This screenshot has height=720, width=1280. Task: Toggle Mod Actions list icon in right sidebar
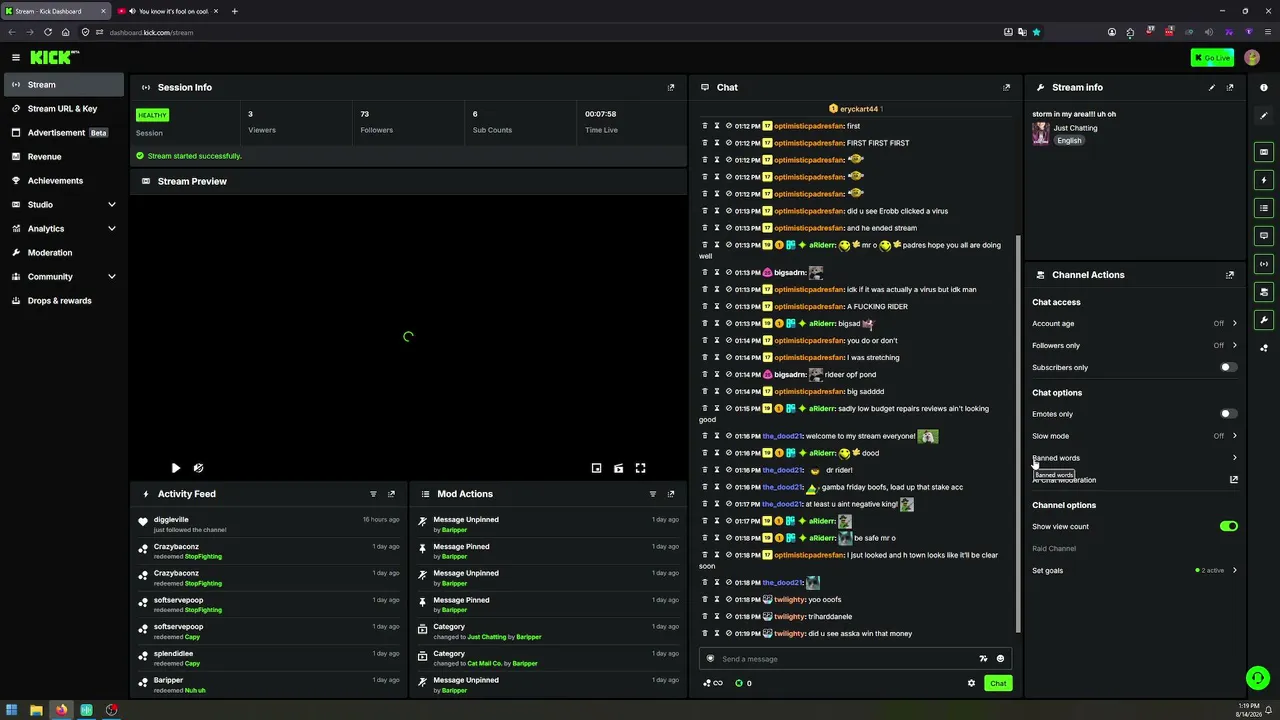[1264, 208]
